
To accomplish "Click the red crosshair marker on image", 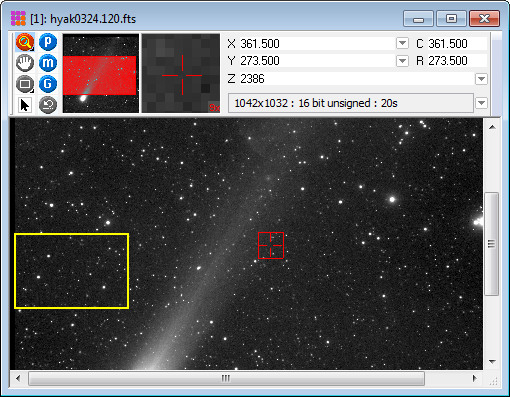I will click(271, 245).
